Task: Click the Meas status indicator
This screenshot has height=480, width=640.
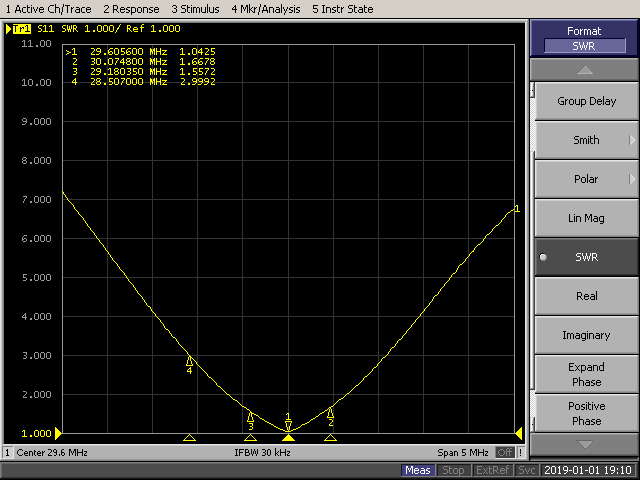Action: click(x=418, y=470)
